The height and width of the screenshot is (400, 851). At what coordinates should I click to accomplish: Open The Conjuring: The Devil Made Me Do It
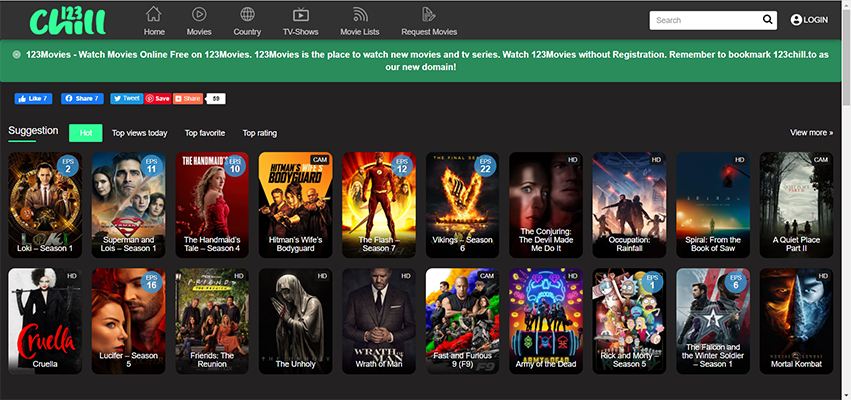pos(546,205)
